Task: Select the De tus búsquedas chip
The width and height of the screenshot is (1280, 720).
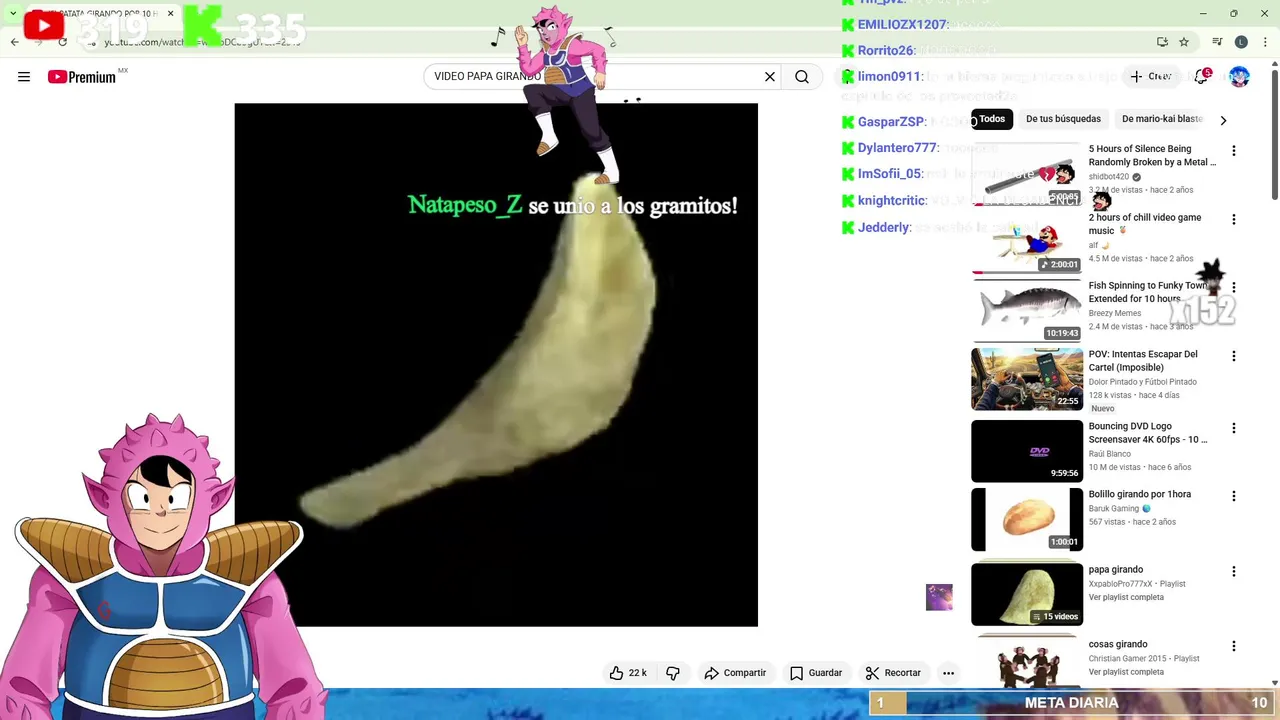Action: [1063, 119]
